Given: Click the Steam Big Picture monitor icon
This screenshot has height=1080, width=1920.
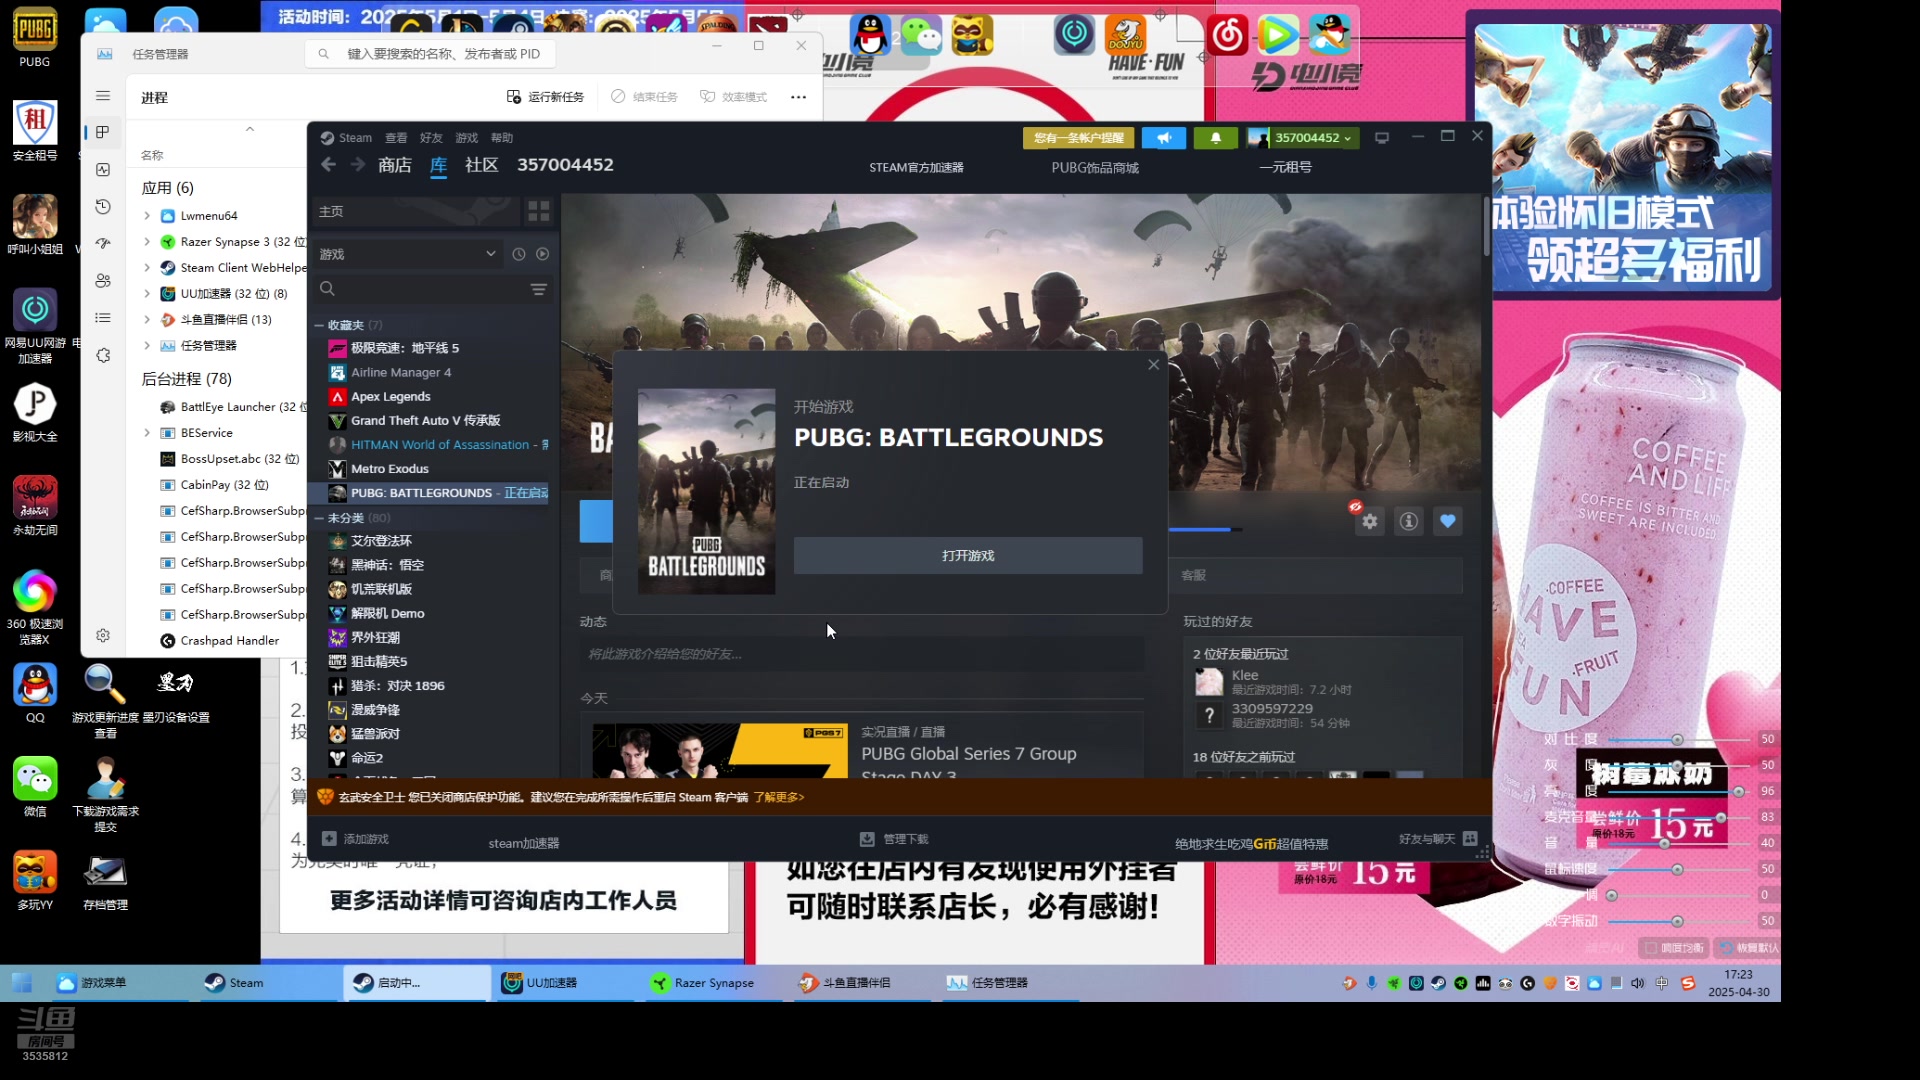Looking at the screenshot, I should click(1382, 138).
